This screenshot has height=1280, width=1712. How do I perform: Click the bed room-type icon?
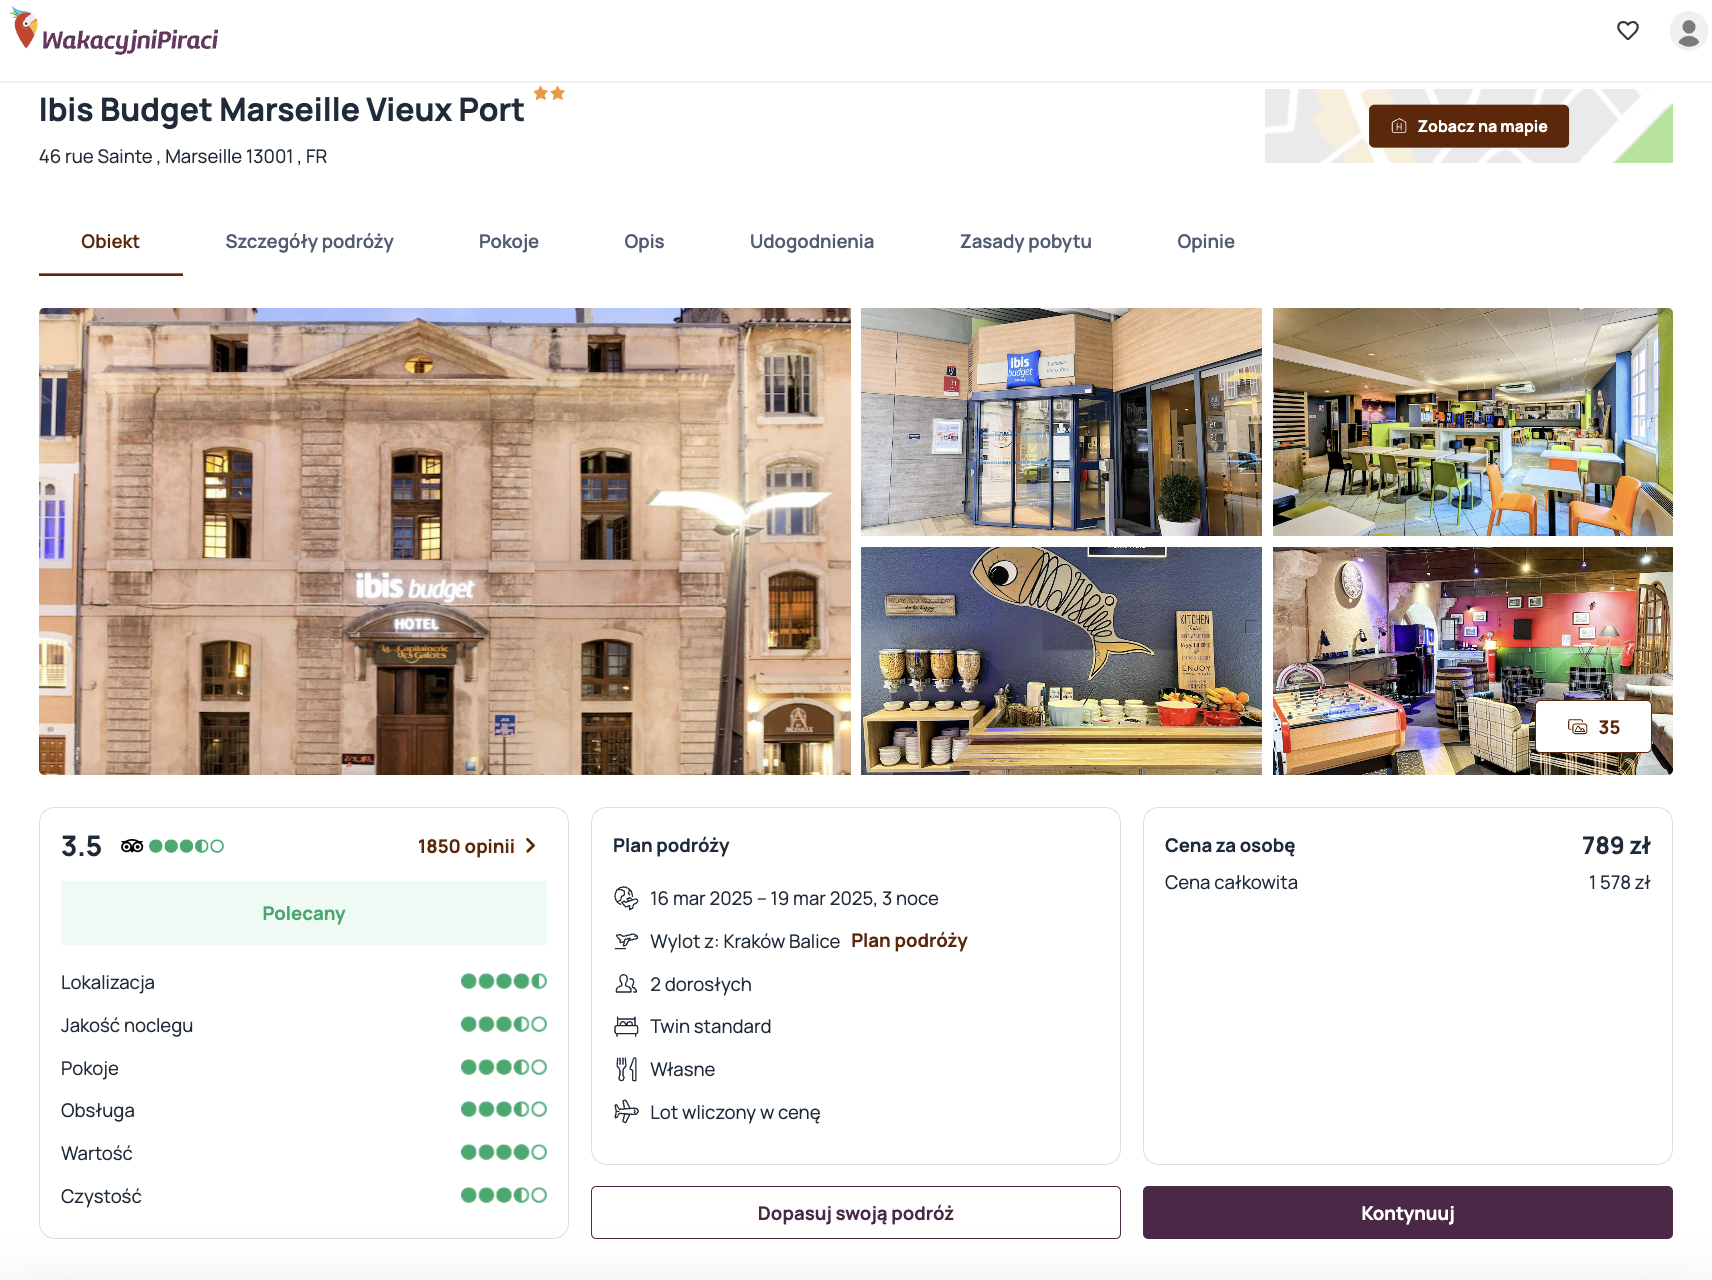[x=626, y=1026]
